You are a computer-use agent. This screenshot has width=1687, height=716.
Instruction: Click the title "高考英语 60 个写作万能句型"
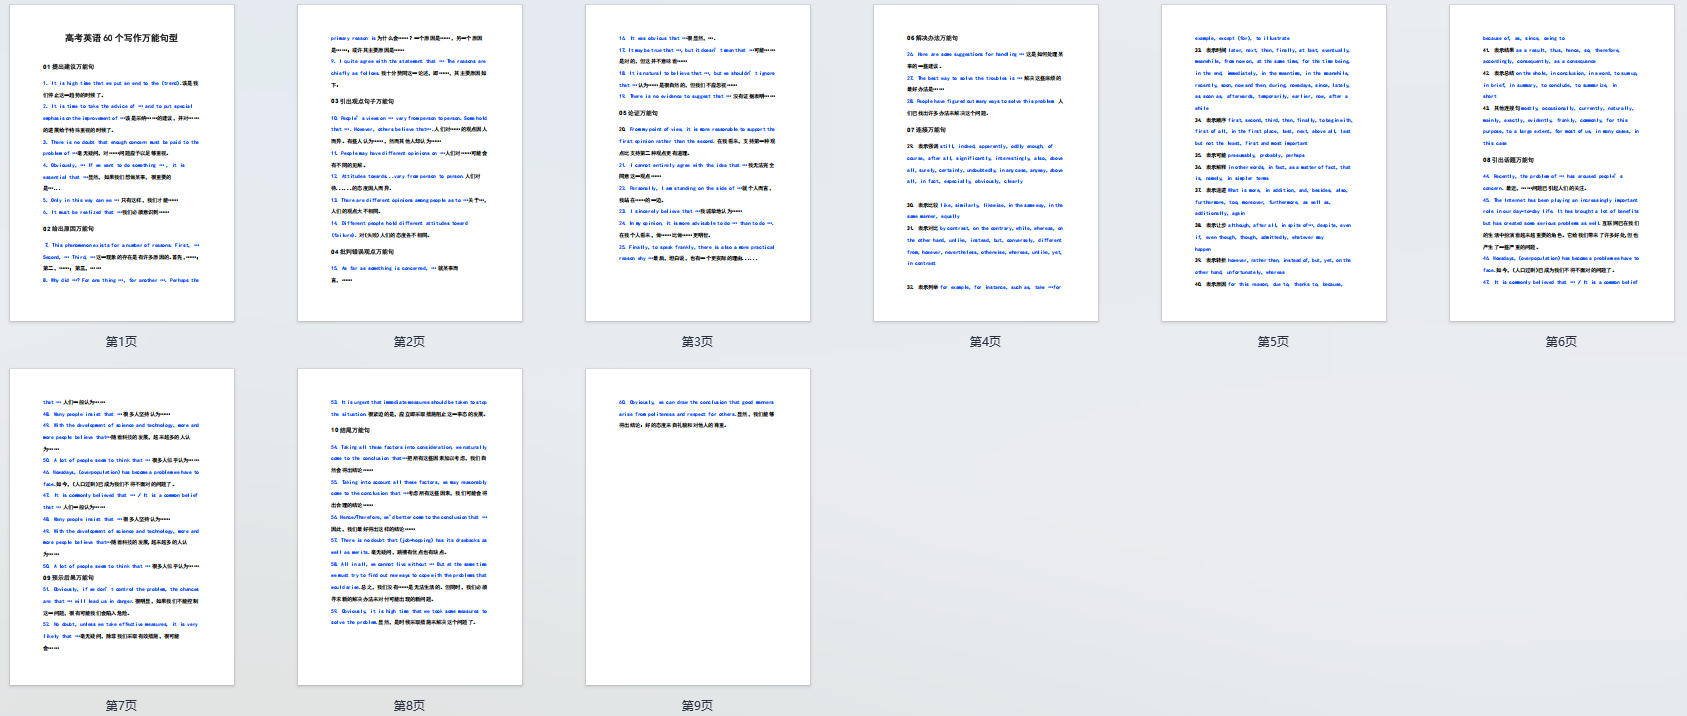tap(121, 38)
